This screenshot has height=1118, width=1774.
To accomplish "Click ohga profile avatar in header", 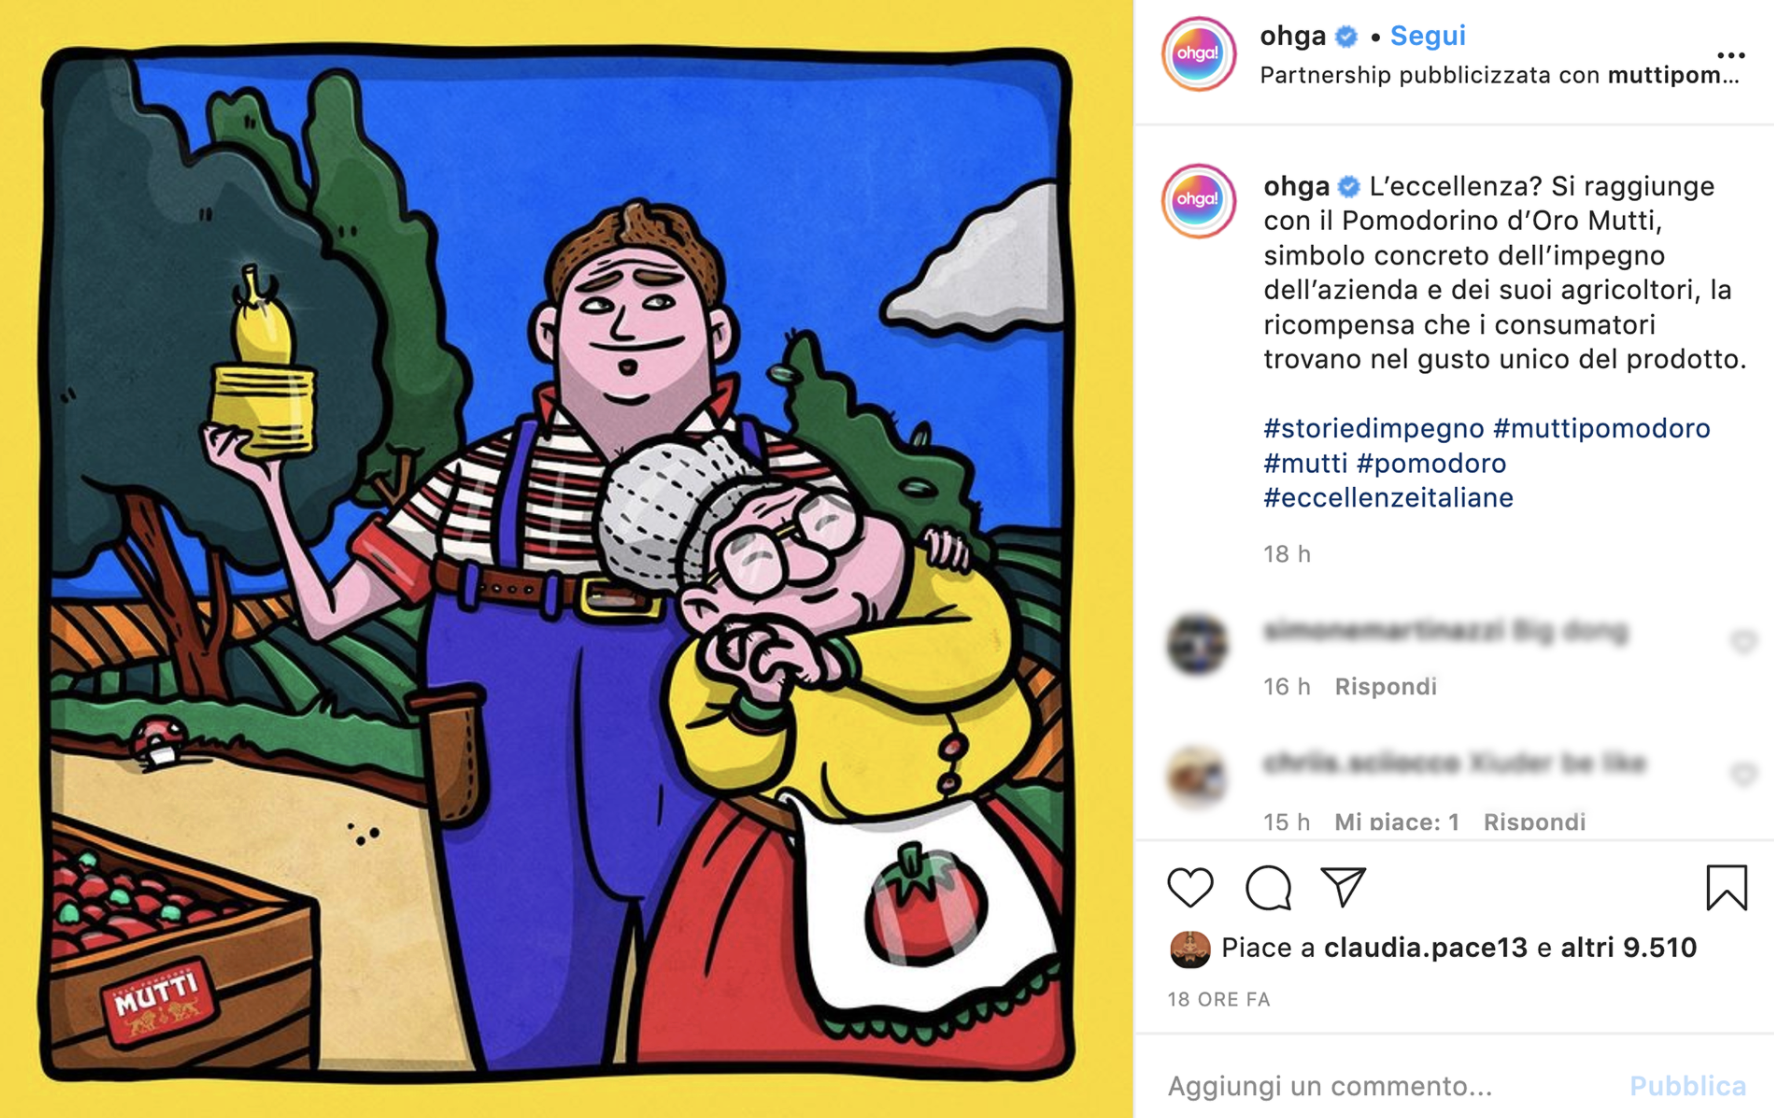I will pos(1198,54).
